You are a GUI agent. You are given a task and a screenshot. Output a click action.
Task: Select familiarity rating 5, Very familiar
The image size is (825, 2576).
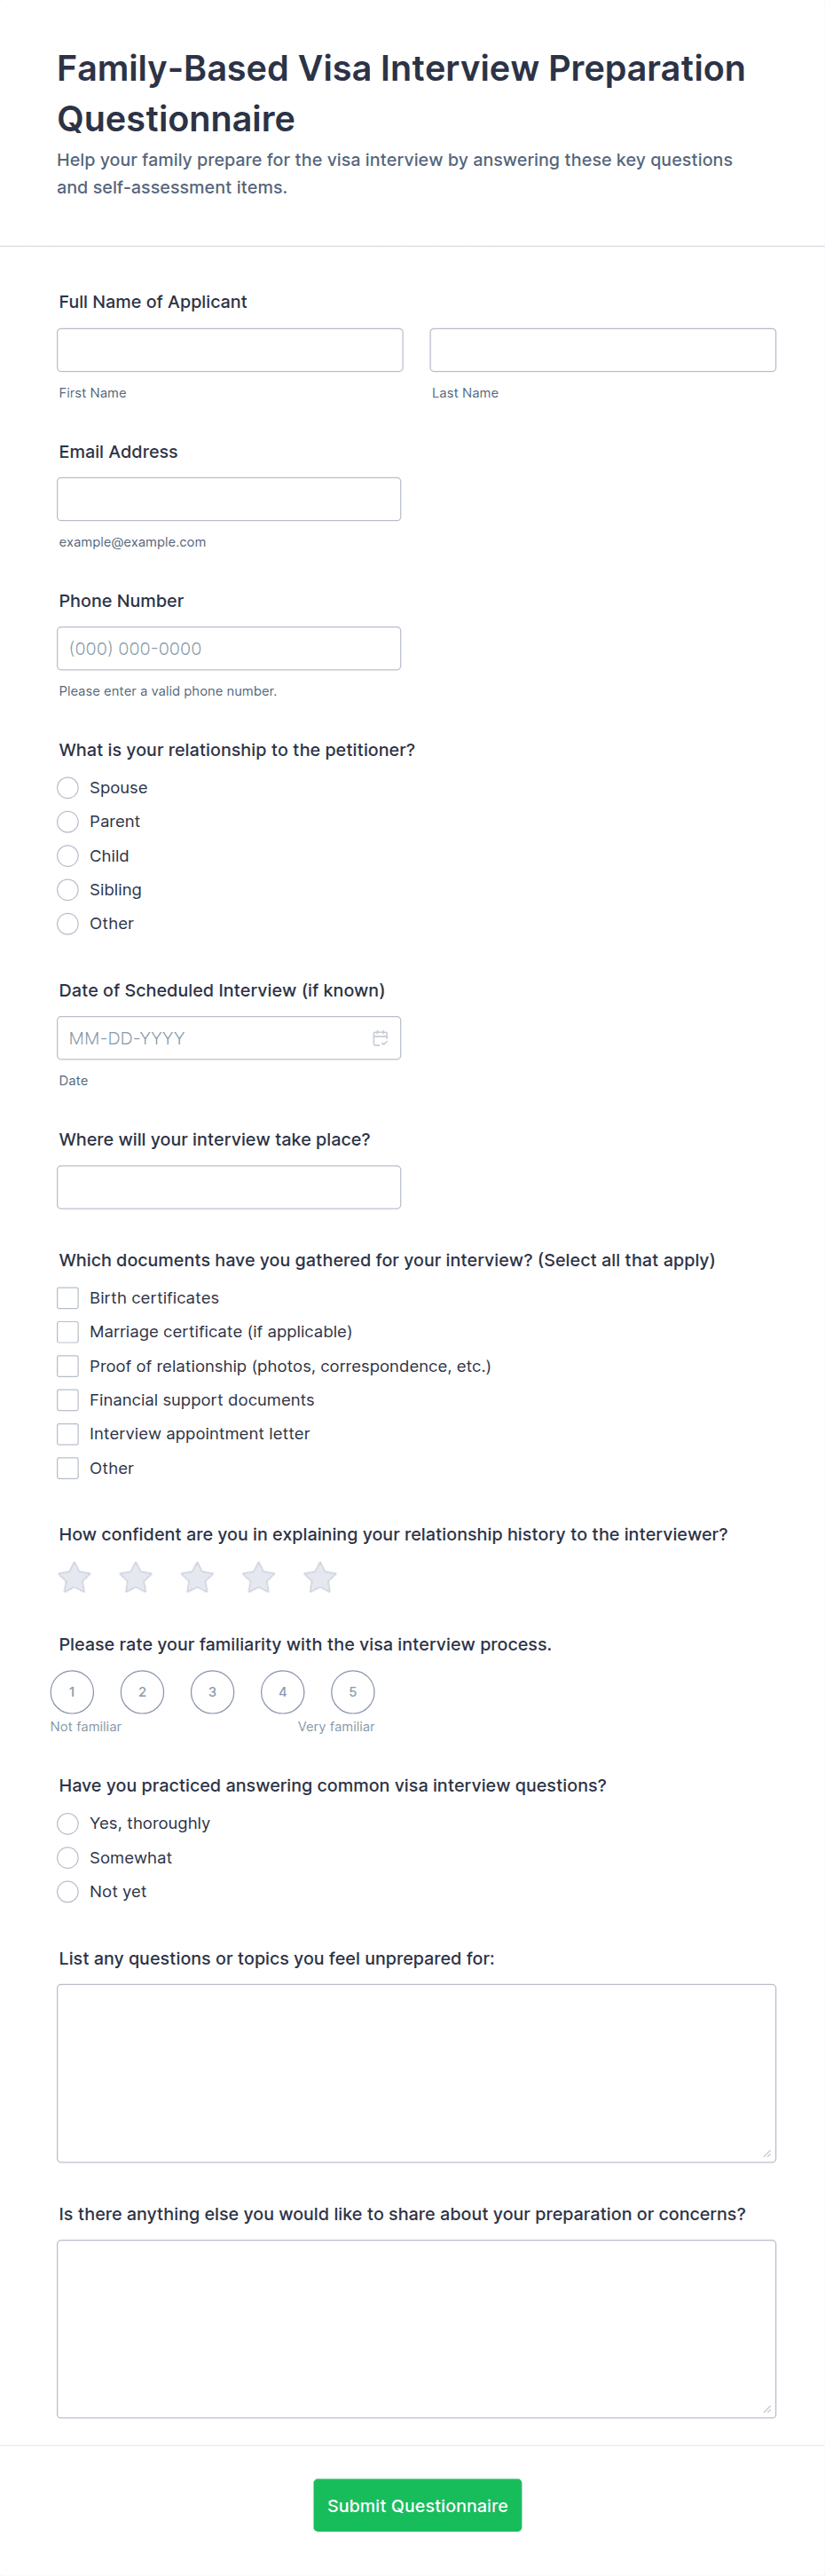click(352, 1692)
